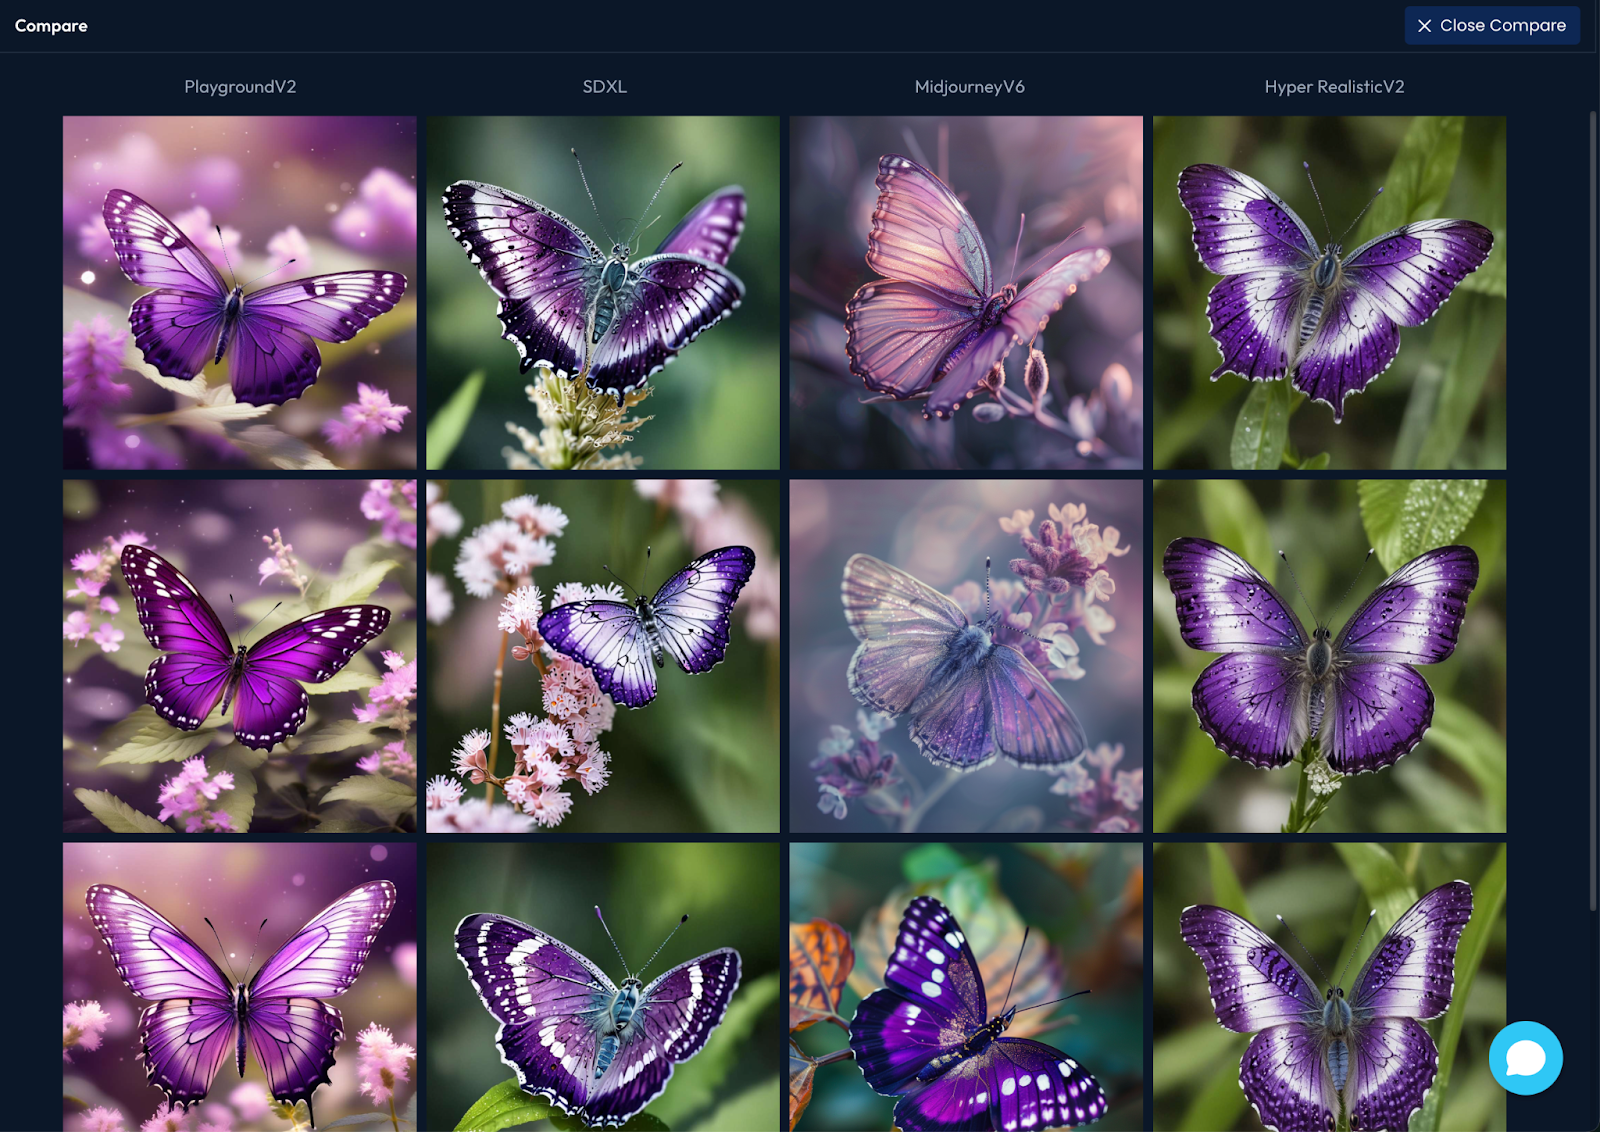The width and height of the screenshot is (1600, 1132).
Task: Click the Compare title text
Action: click(51, 26)
